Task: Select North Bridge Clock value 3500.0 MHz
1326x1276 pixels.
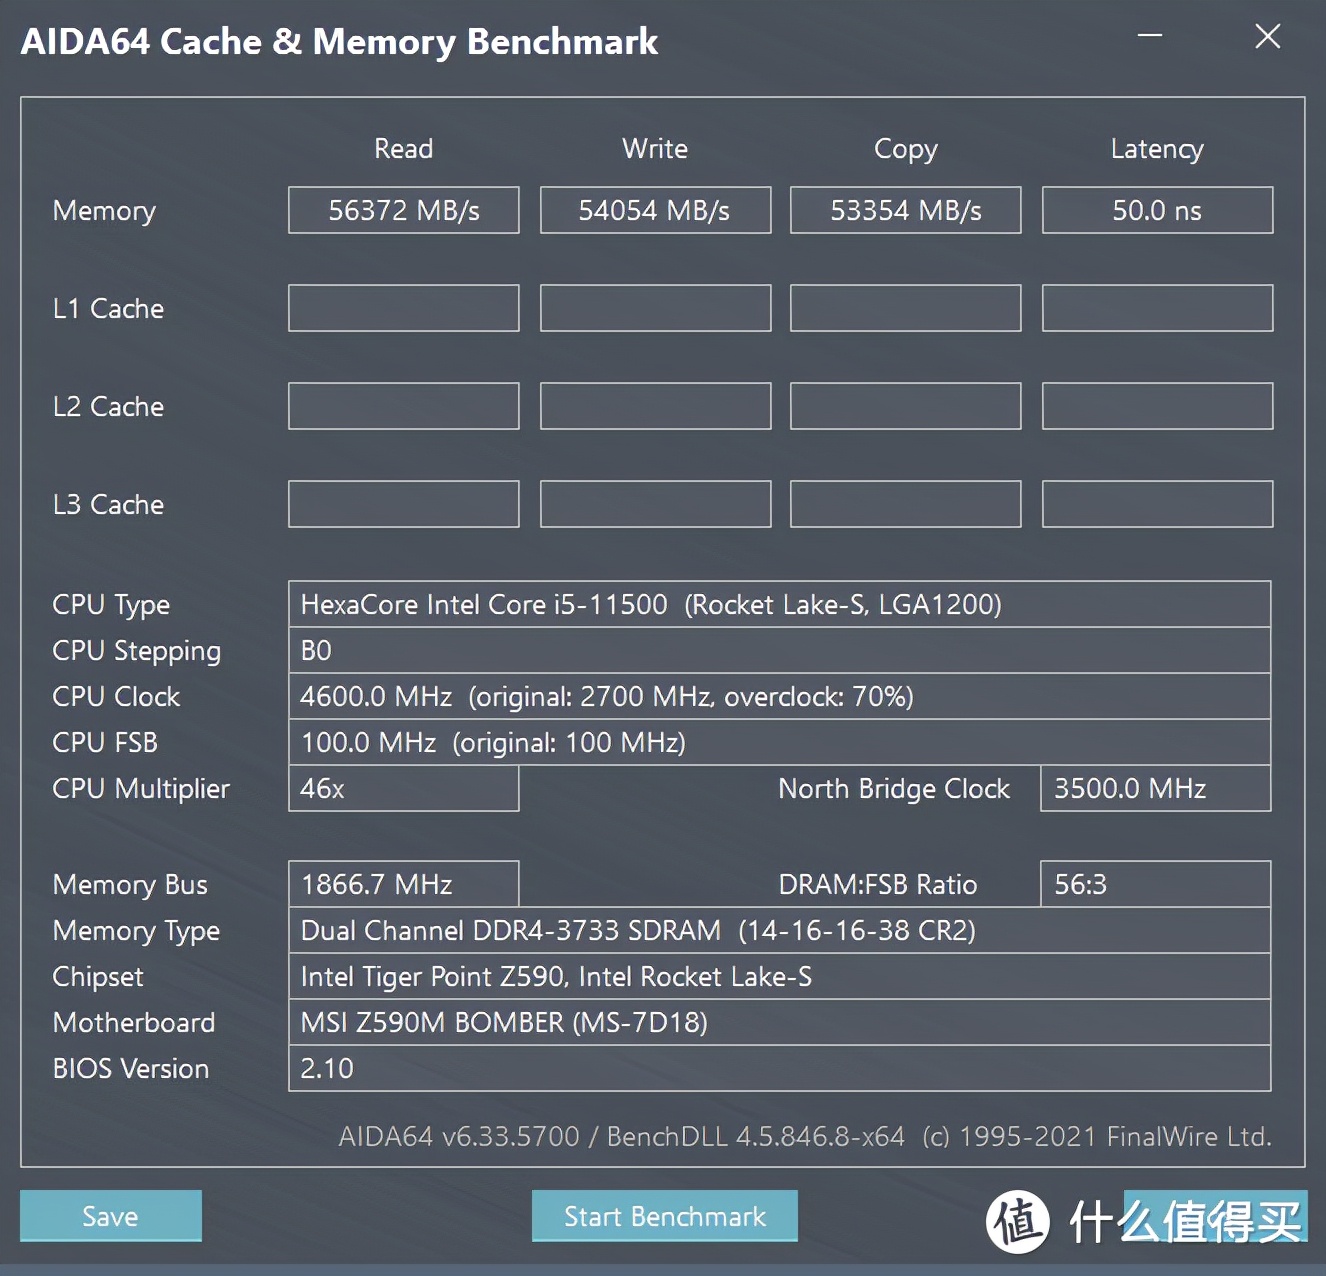Action: pos(1156,788)
